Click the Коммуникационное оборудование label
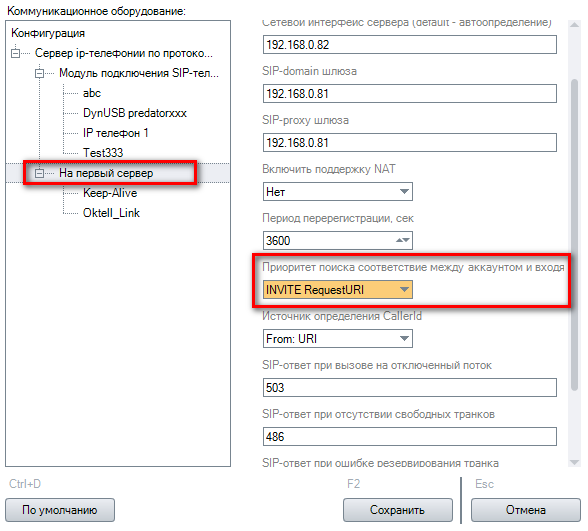Viewport: 588px width, 531px height. tap(96, 11)
